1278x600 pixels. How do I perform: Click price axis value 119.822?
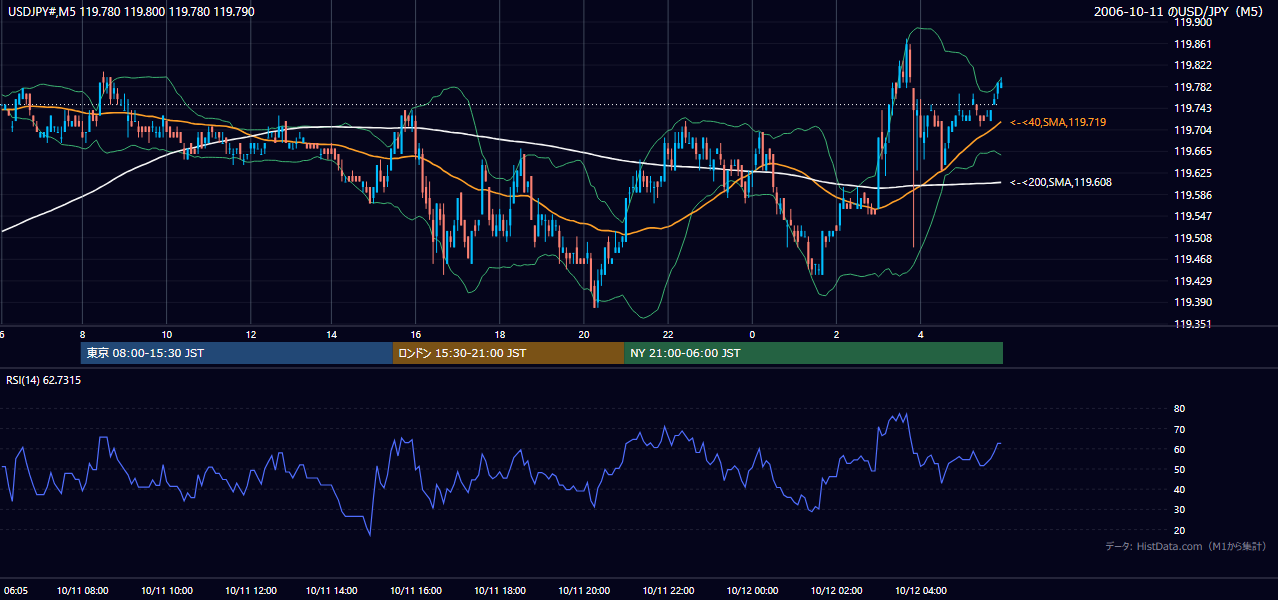[1191, 65]
